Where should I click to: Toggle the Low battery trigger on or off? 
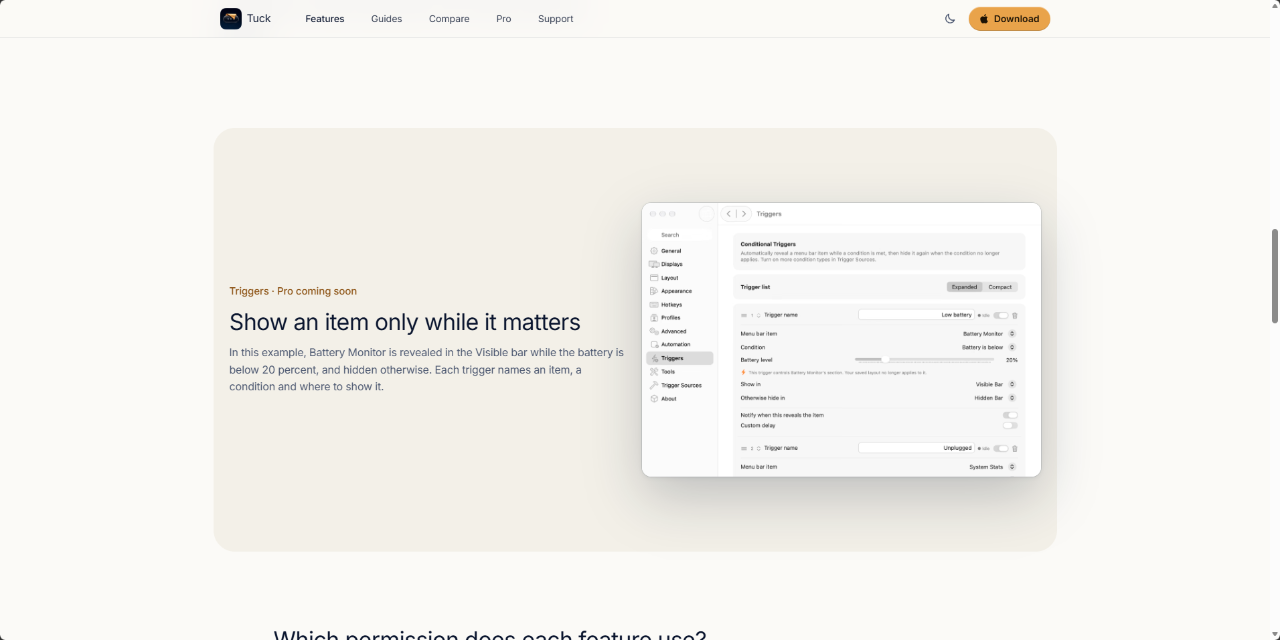tap(1001, 315)
